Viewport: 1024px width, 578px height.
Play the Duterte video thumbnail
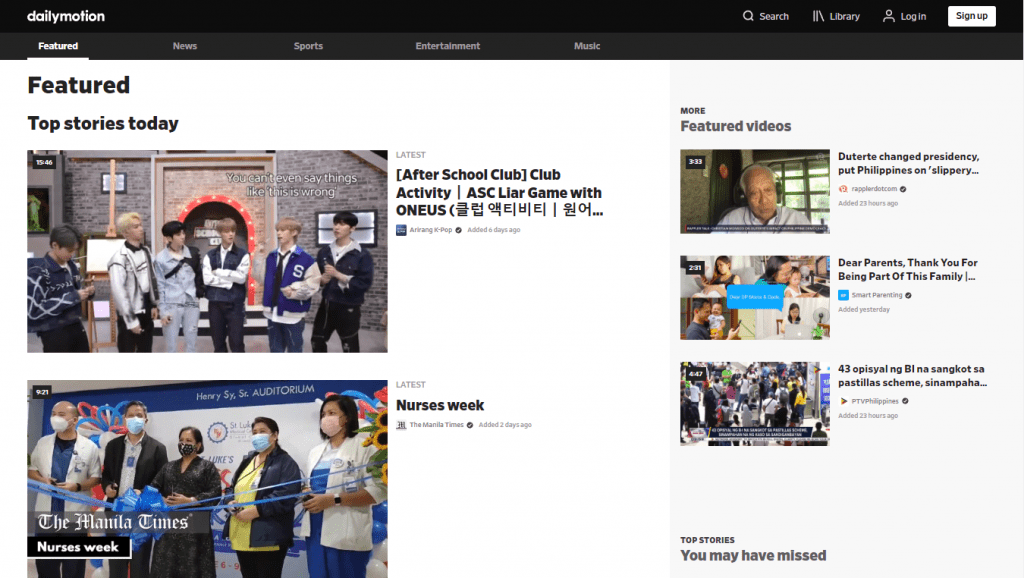[755, 191]
